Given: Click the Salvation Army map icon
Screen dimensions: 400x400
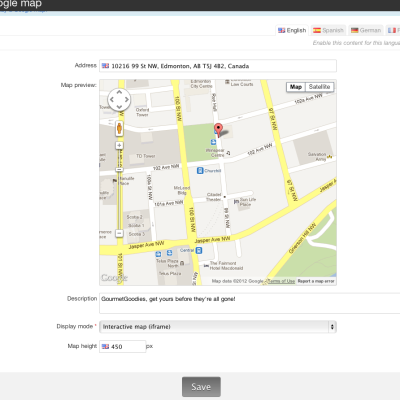Looking at the screenshot, I should (330, 156).
